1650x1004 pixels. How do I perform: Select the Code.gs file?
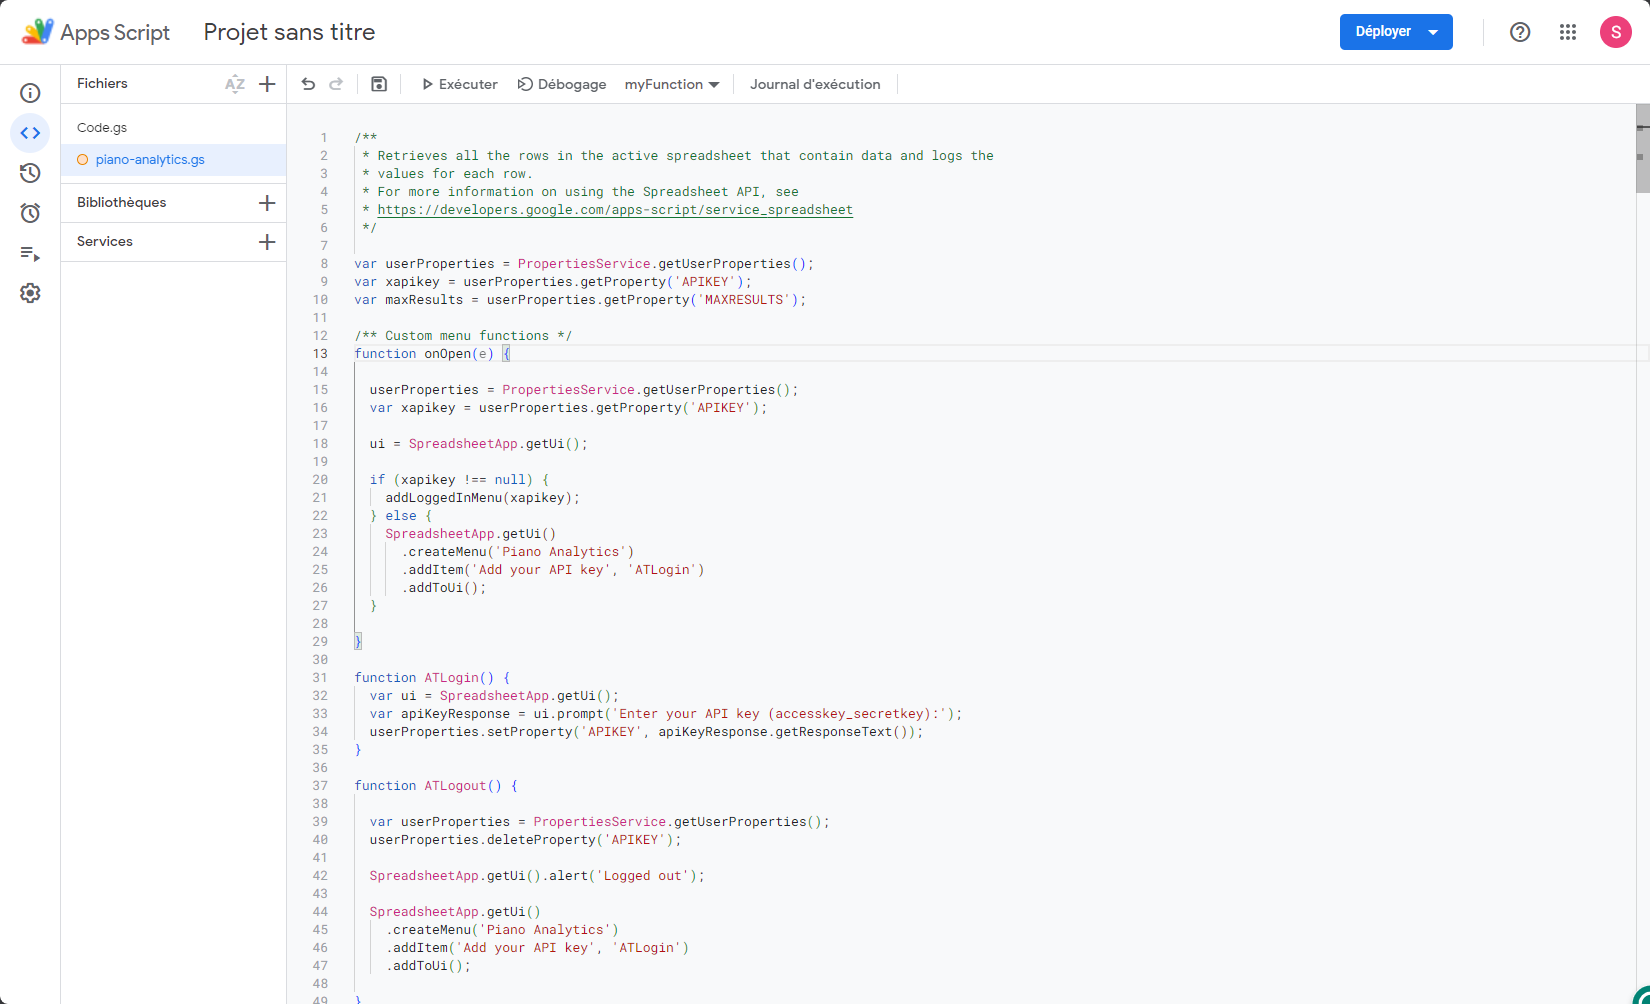(102, 128)
